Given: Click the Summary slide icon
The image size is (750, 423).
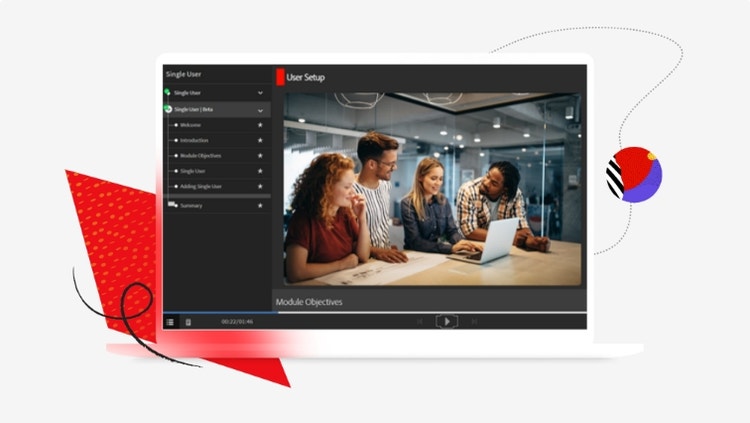Looking at the screenshot, I should point(172,205).
